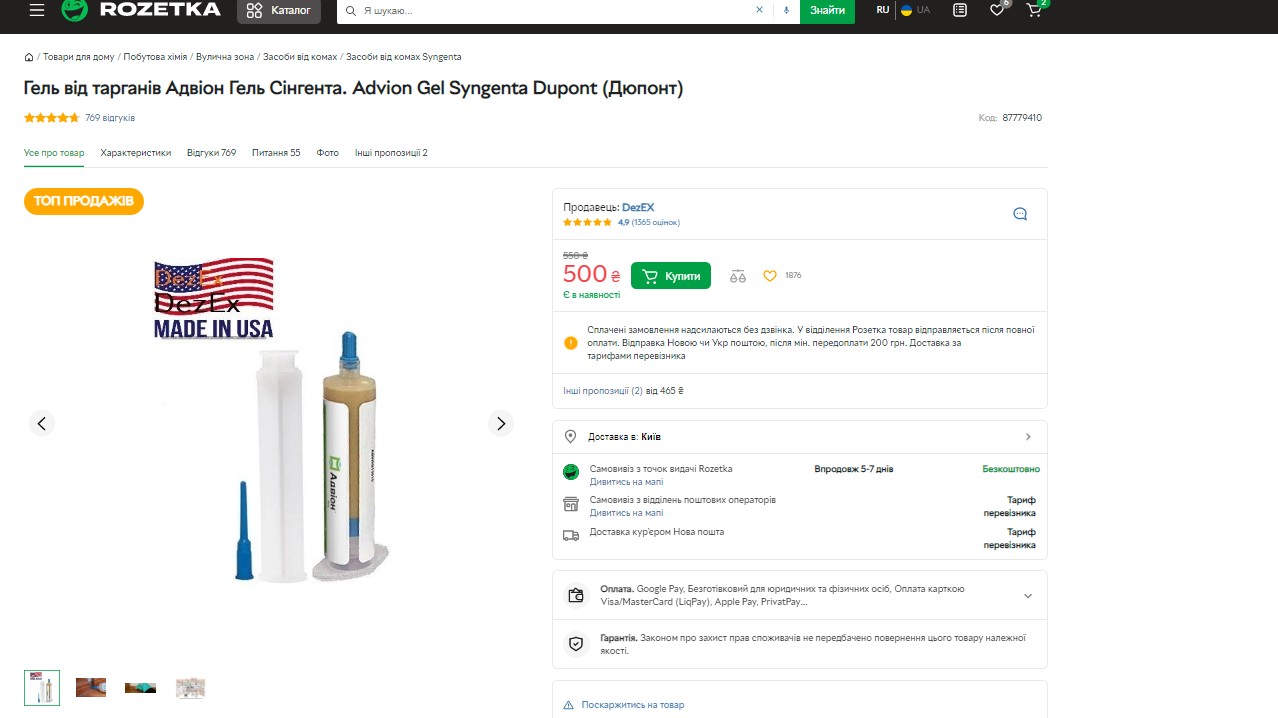Screen dimensions: 1278x718
Task: Switch to 'Інші пропозиції 2' tab
Action: point(391,153)
